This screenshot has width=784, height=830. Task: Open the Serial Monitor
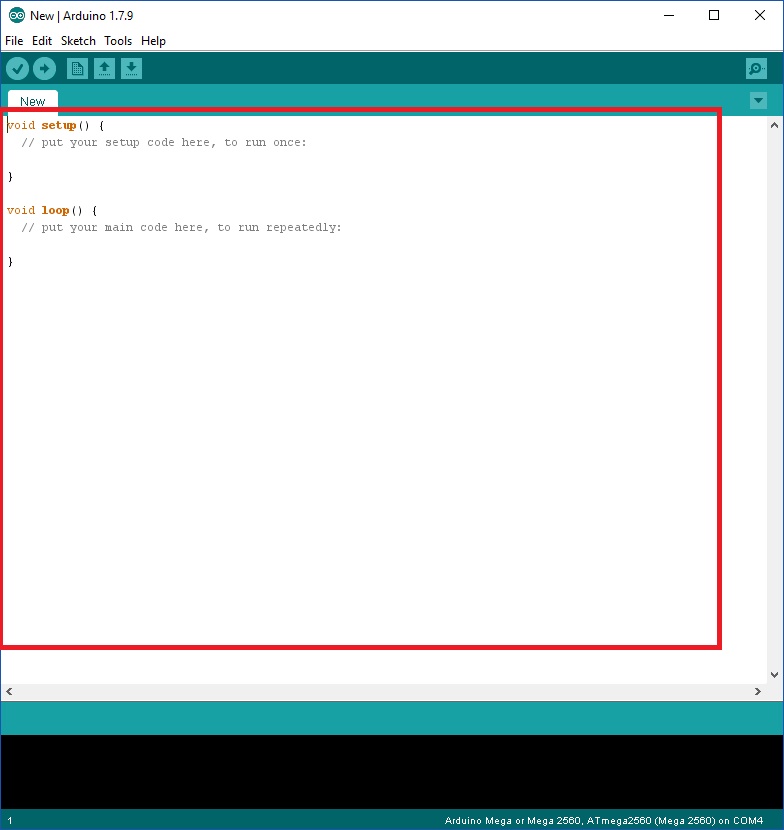click(x=756, y=68)
